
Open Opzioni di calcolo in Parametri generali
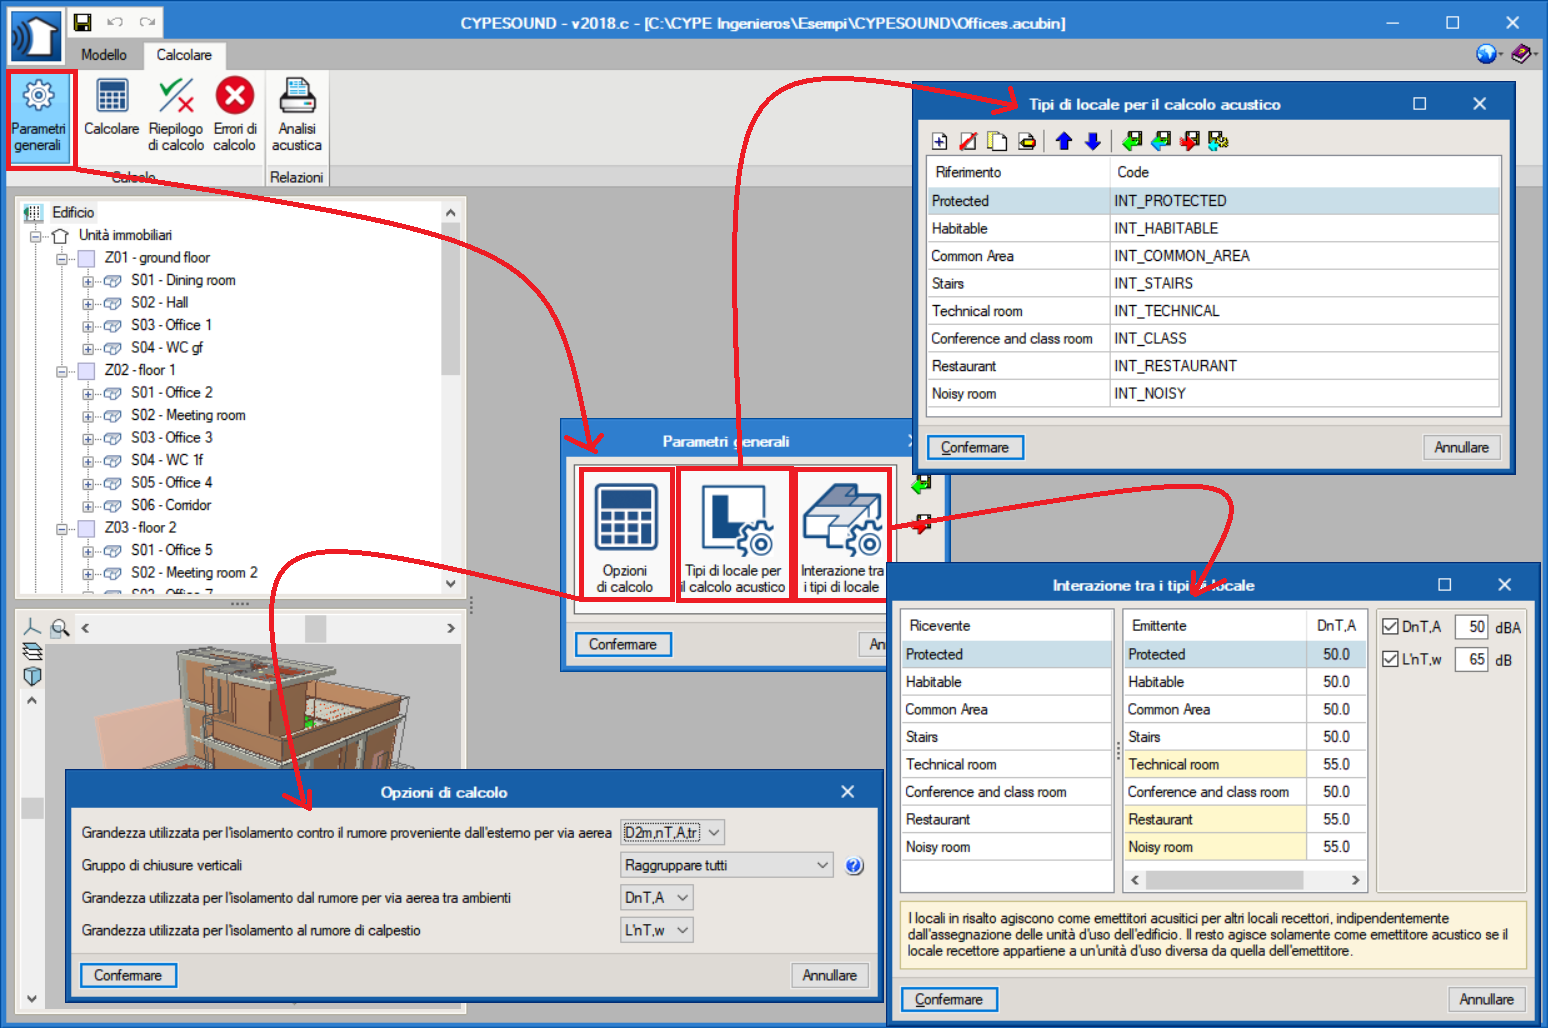tap(625, 534)
